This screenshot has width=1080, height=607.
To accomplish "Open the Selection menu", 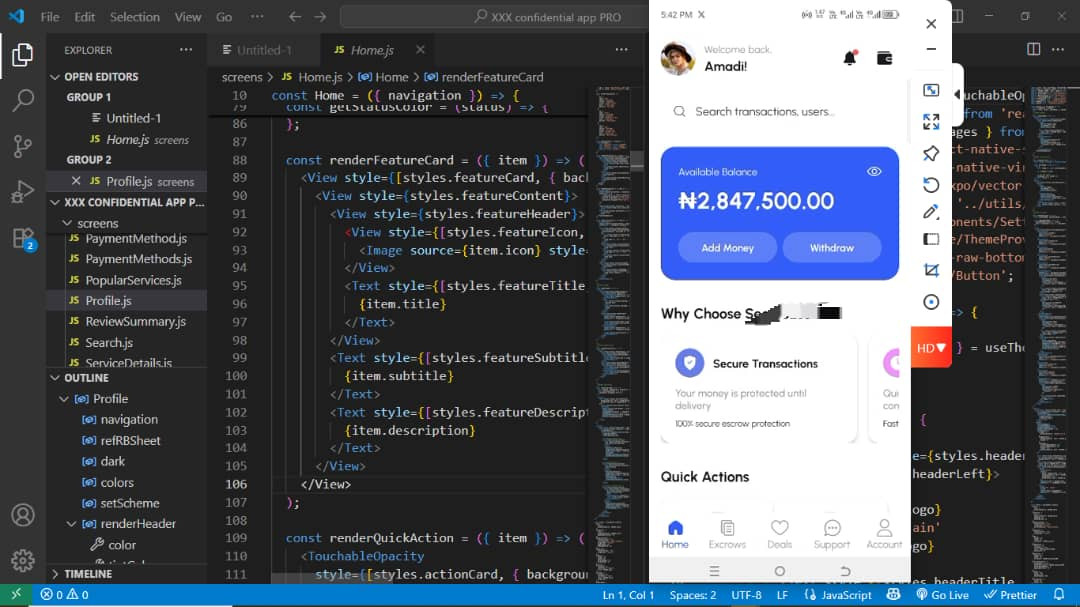I will click(135, 17).
